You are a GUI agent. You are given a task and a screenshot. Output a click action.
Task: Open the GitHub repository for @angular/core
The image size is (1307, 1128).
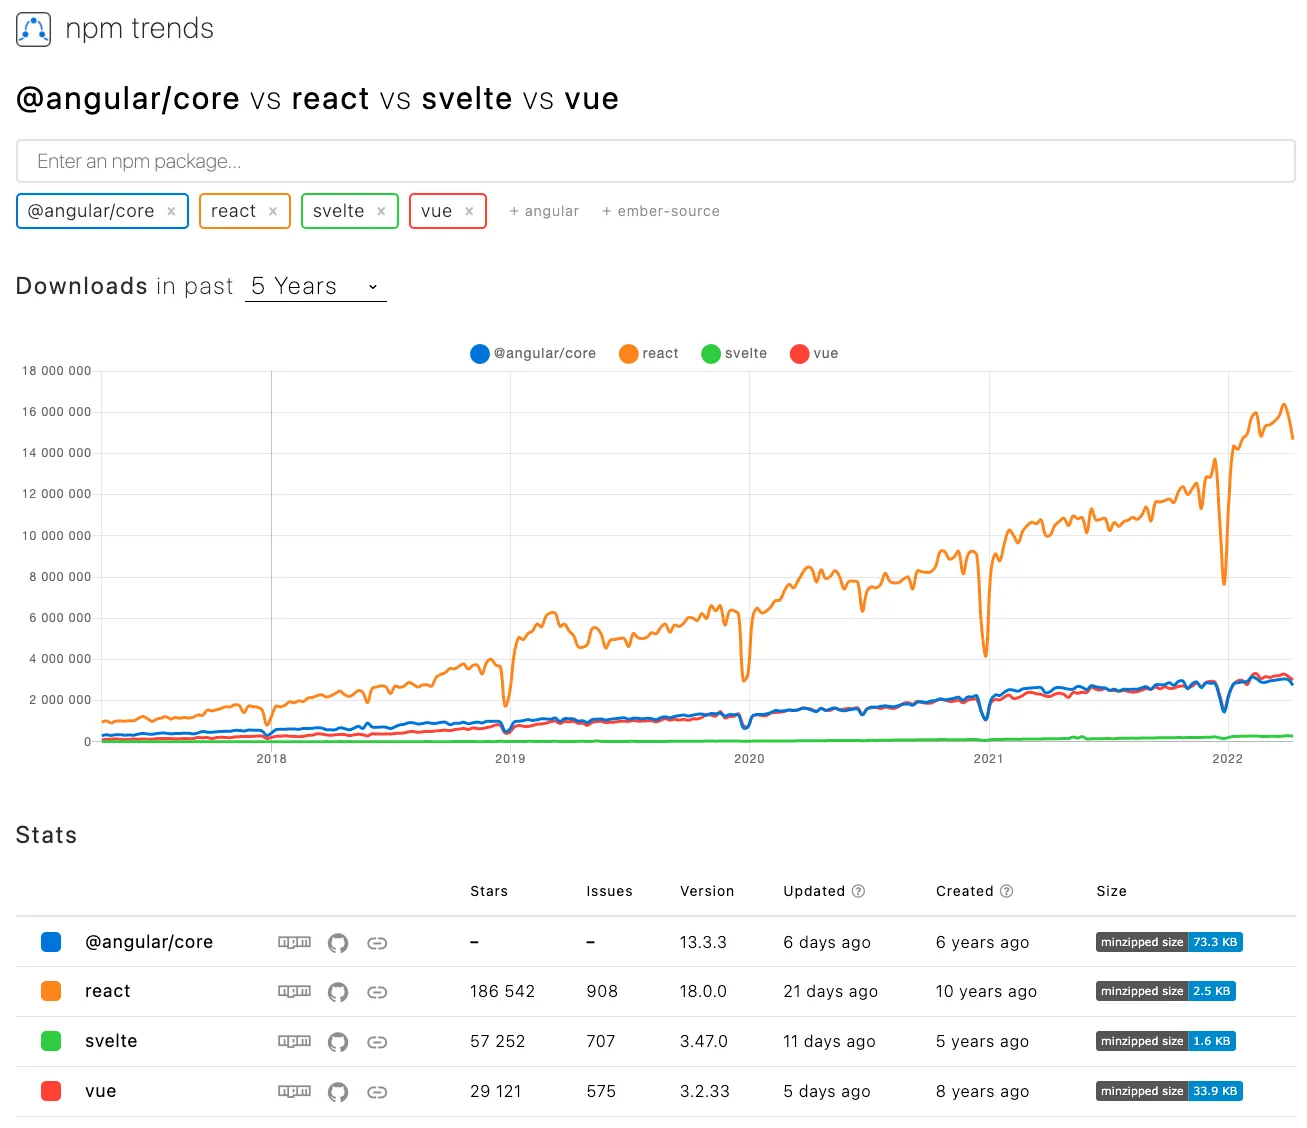338,942
